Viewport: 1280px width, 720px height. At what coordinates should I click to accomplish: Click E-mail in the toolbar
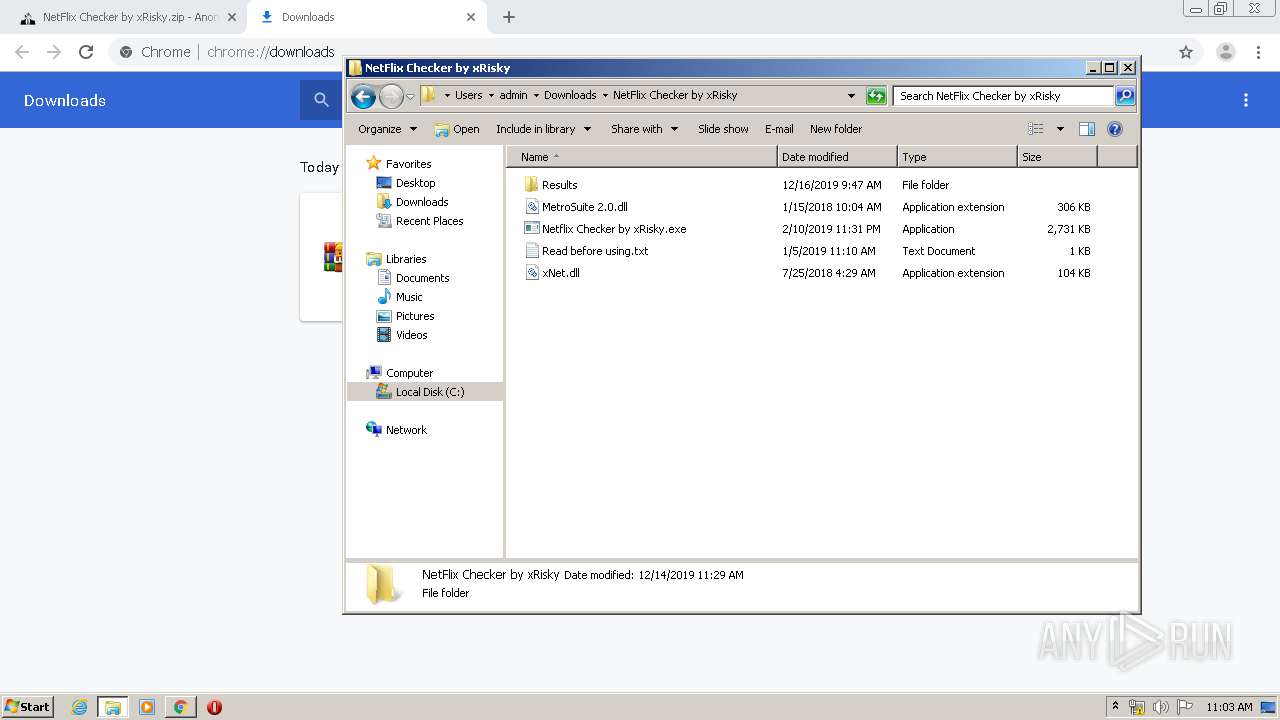click(x=779, y=129)
